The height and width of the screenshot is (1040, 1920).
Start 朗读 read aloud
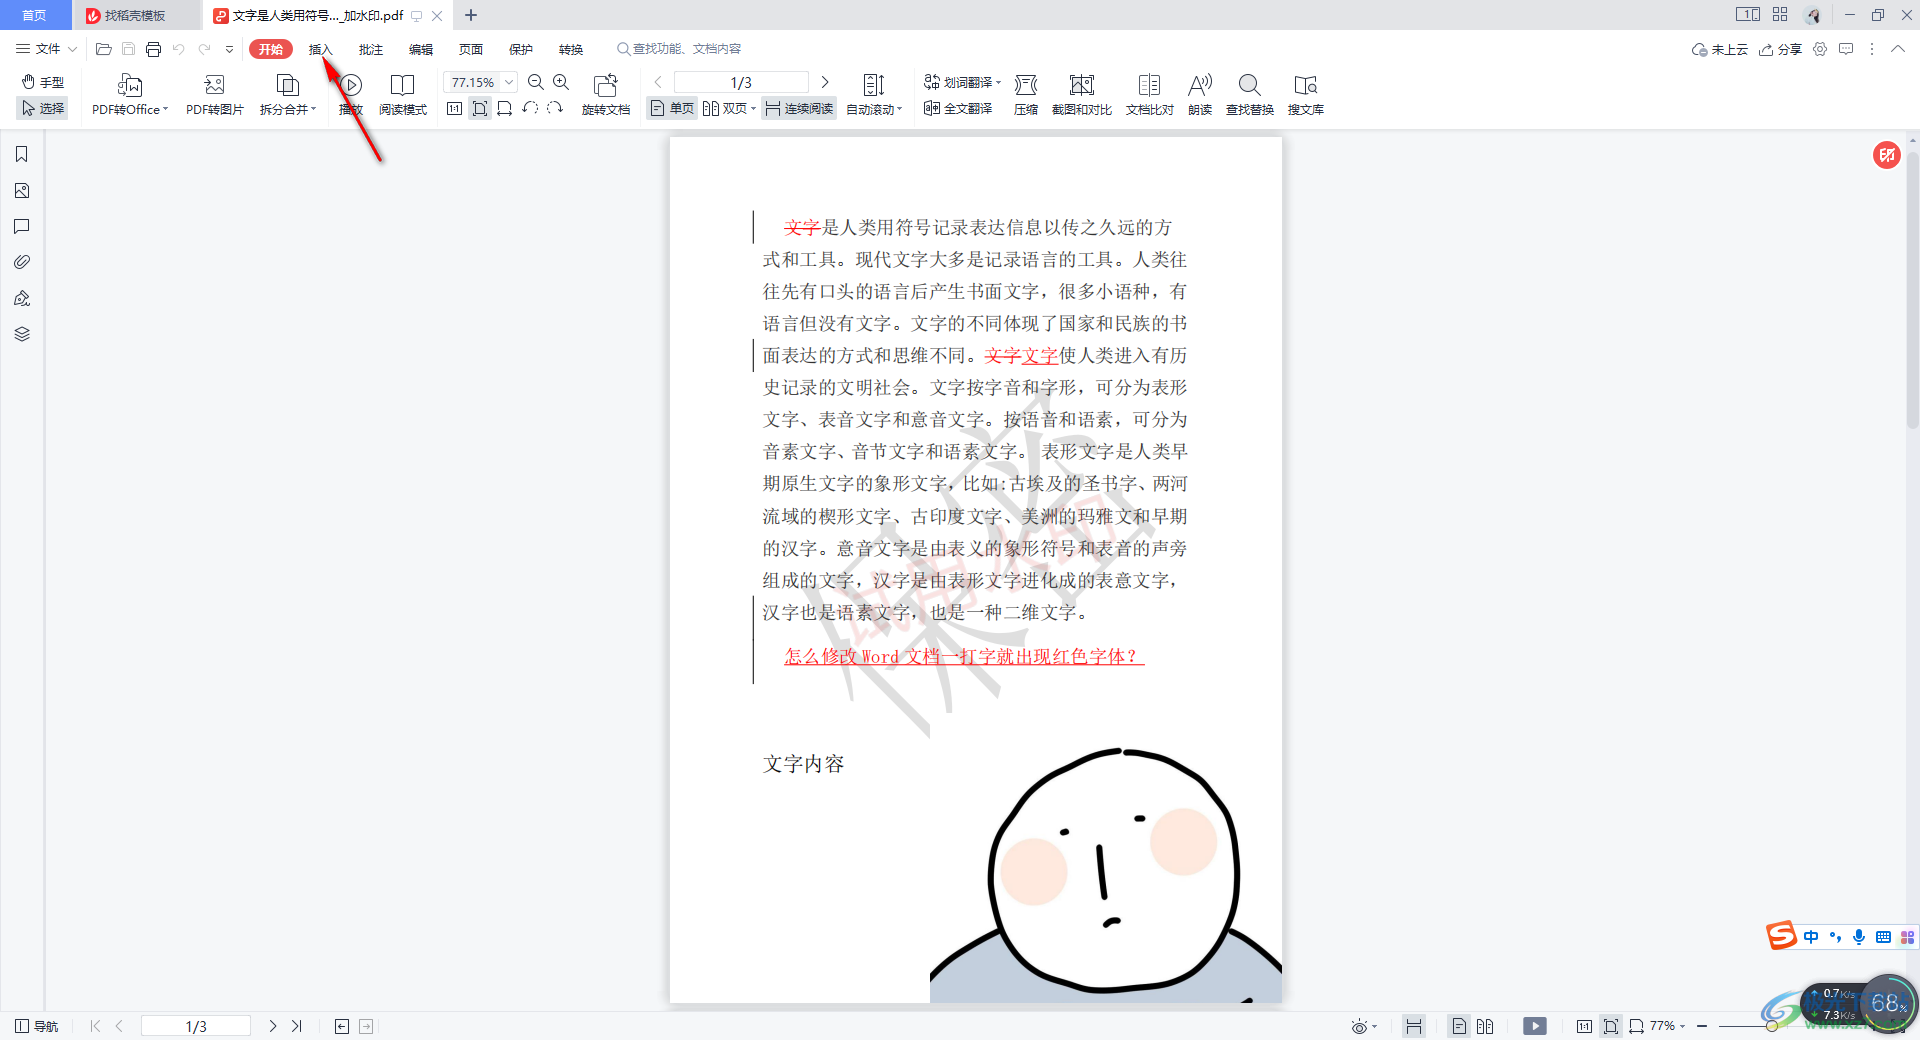click(x=1200, y=96)
